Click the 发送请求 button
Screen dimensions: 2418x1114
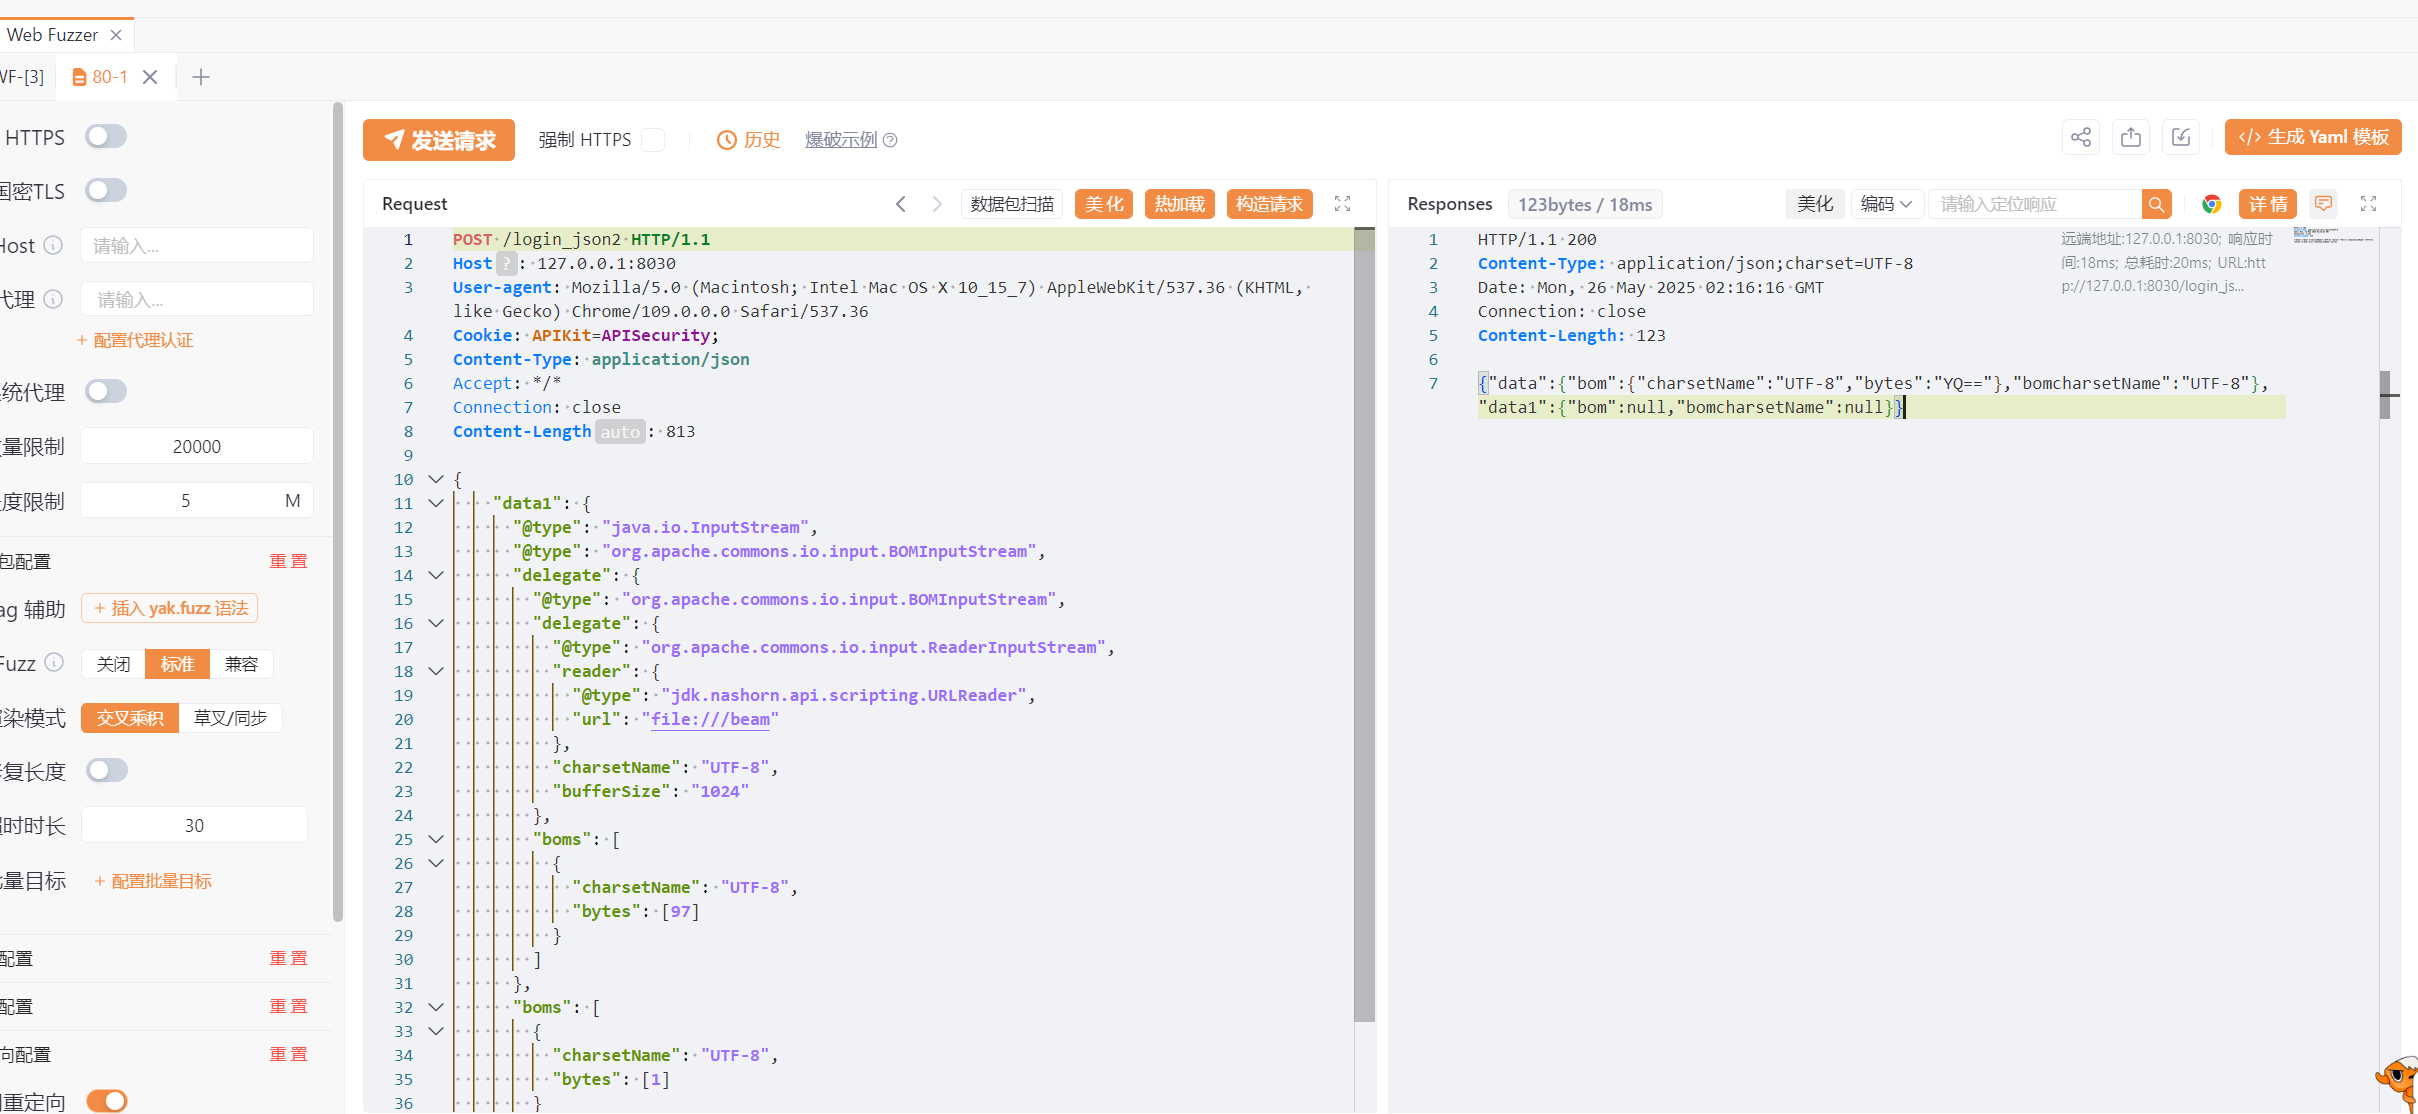click(x=439, y=140)
